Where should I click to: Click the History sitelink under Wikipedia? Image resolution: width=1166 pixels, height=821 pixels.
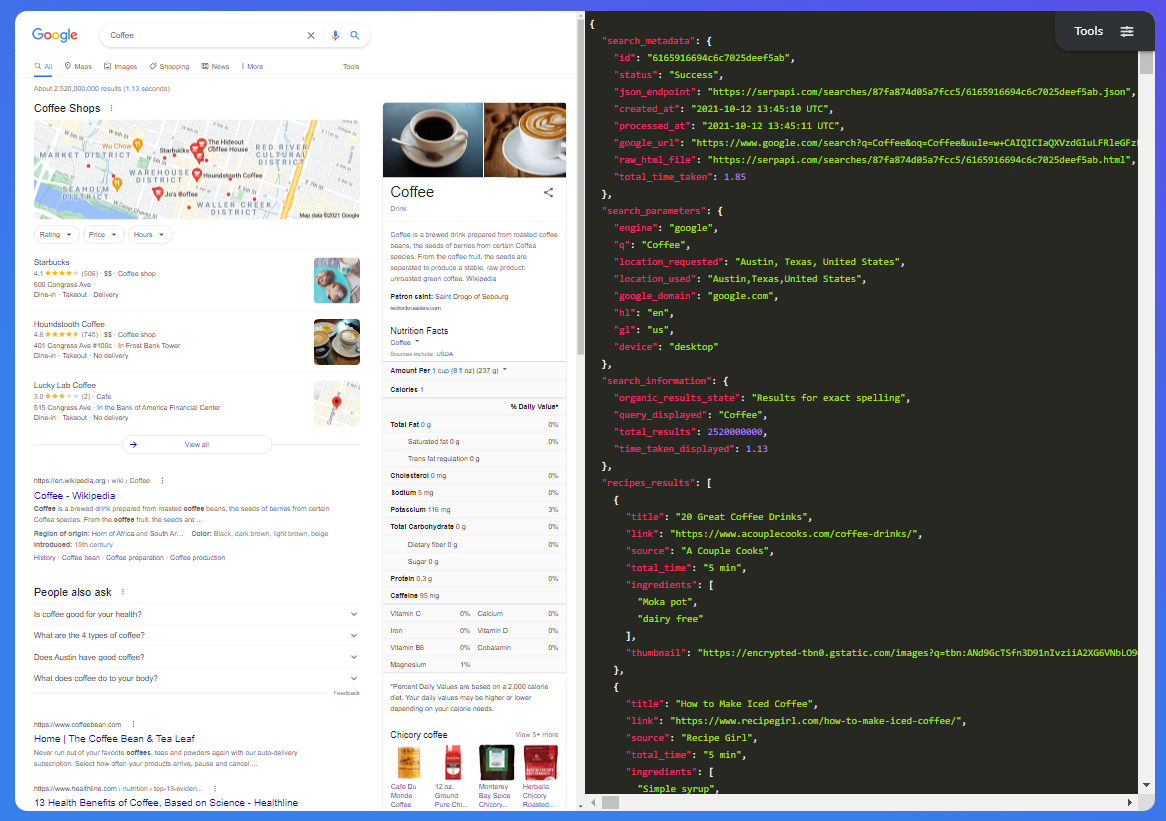(44, 558)
